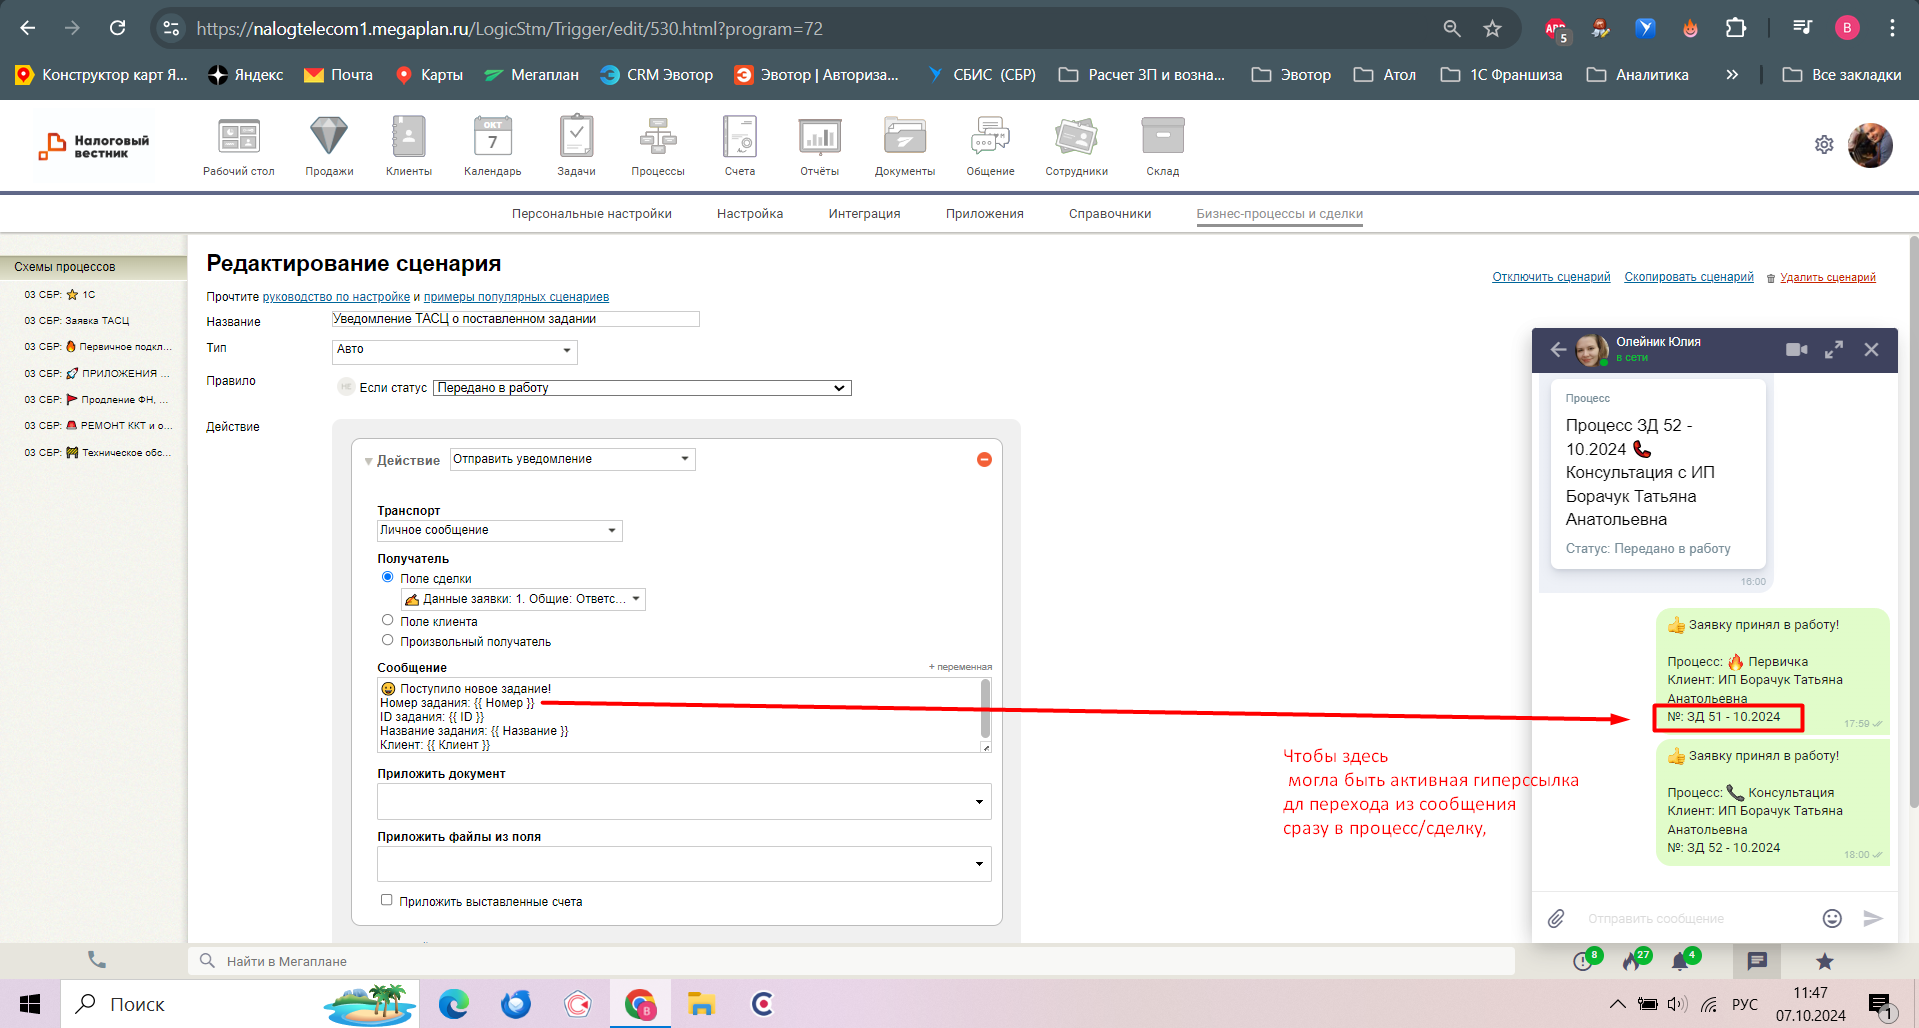
Task: Open deal field dropdown Данные заявки
Action: pos(523,599)
